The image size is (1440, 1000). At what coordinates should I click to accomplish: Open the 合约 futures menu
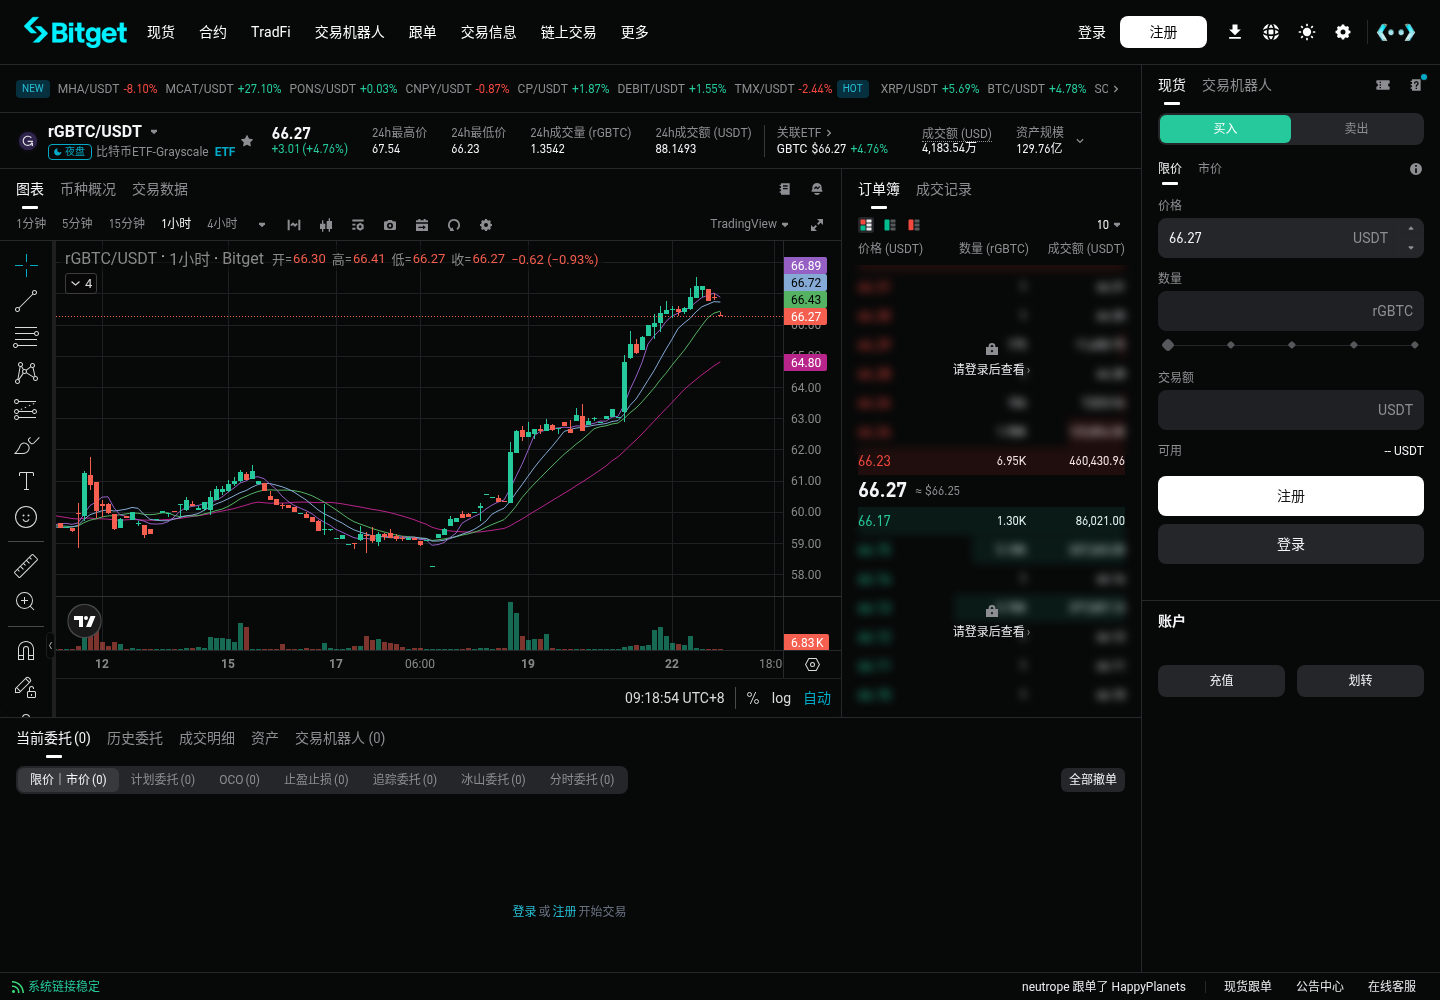pos(213,32)
